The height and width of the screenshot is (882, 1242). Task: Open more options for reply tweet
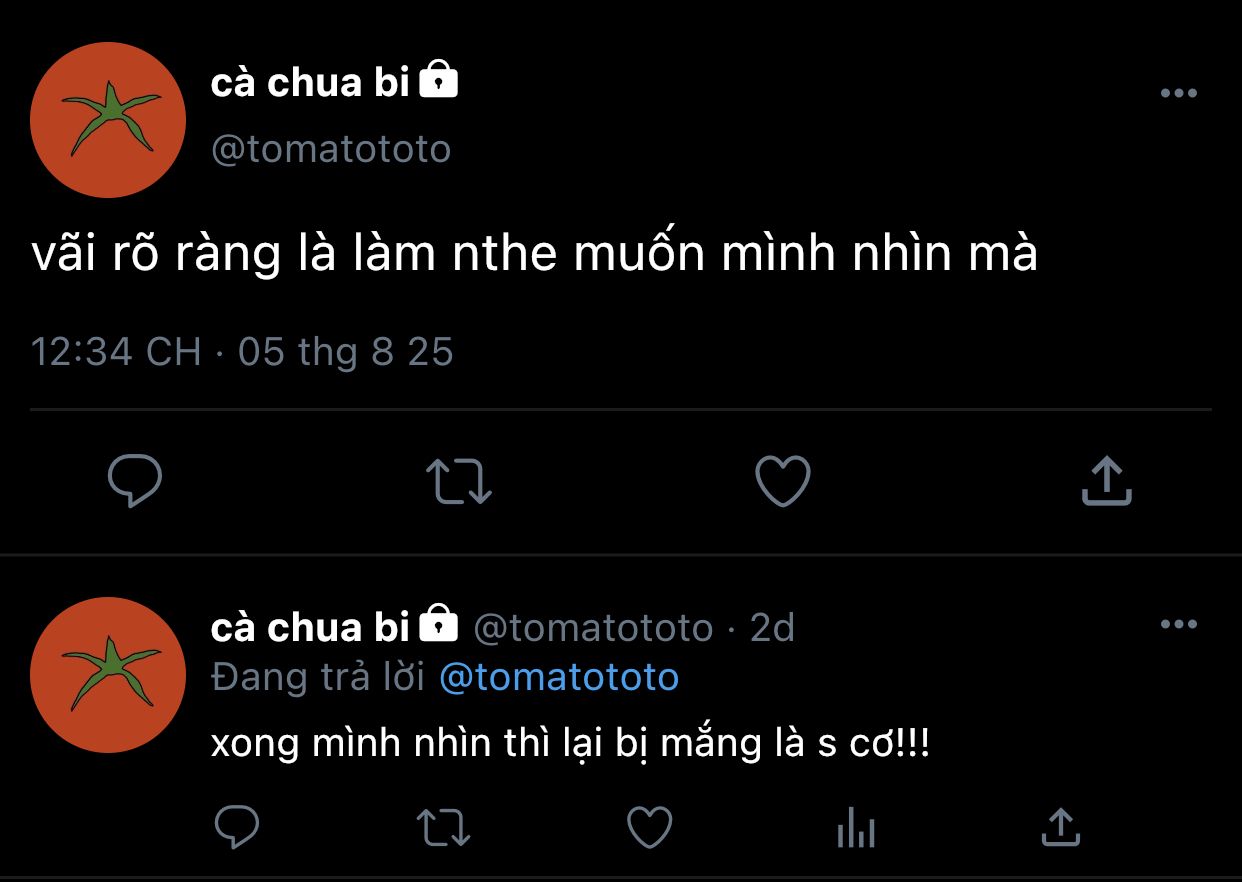click(1178, 625)
